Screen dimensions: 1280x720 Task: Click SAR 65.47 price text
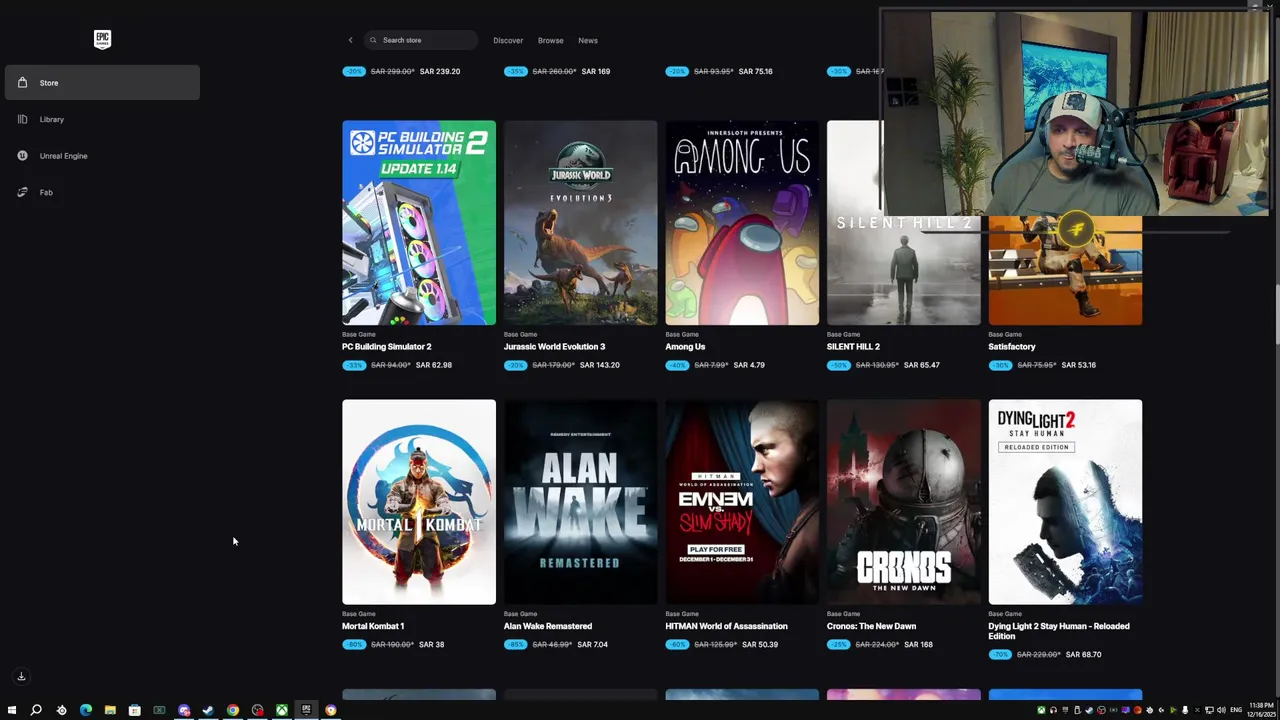[923, 365]
